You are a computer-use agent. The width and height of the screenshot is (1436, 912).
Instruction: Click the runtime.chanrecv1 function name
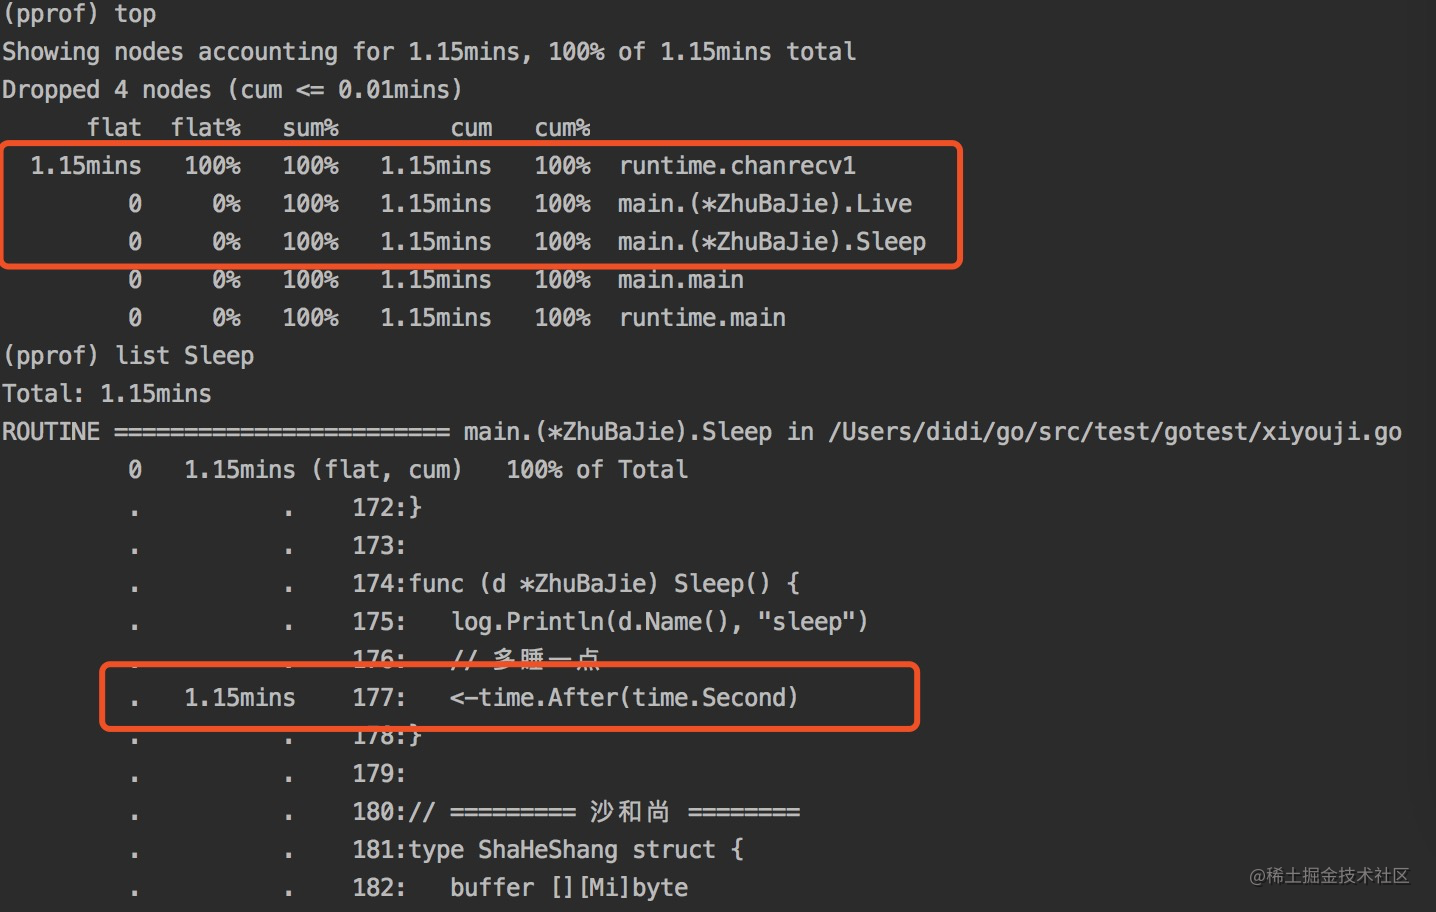point(737,165)
